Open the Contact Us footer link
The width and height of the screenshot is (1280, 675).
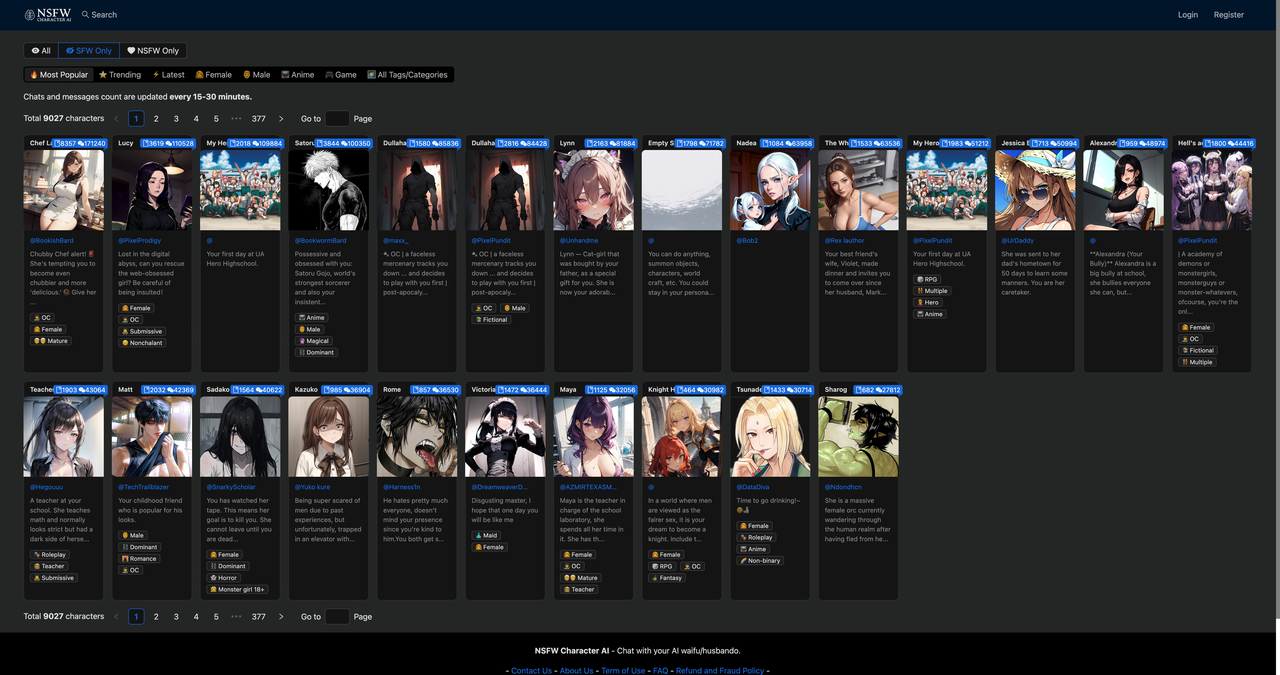(531, 670)
